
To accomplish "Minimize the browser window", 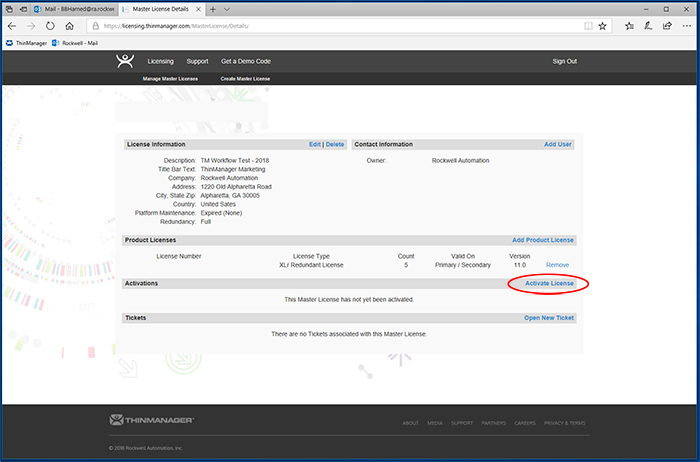I will (646, 9).
